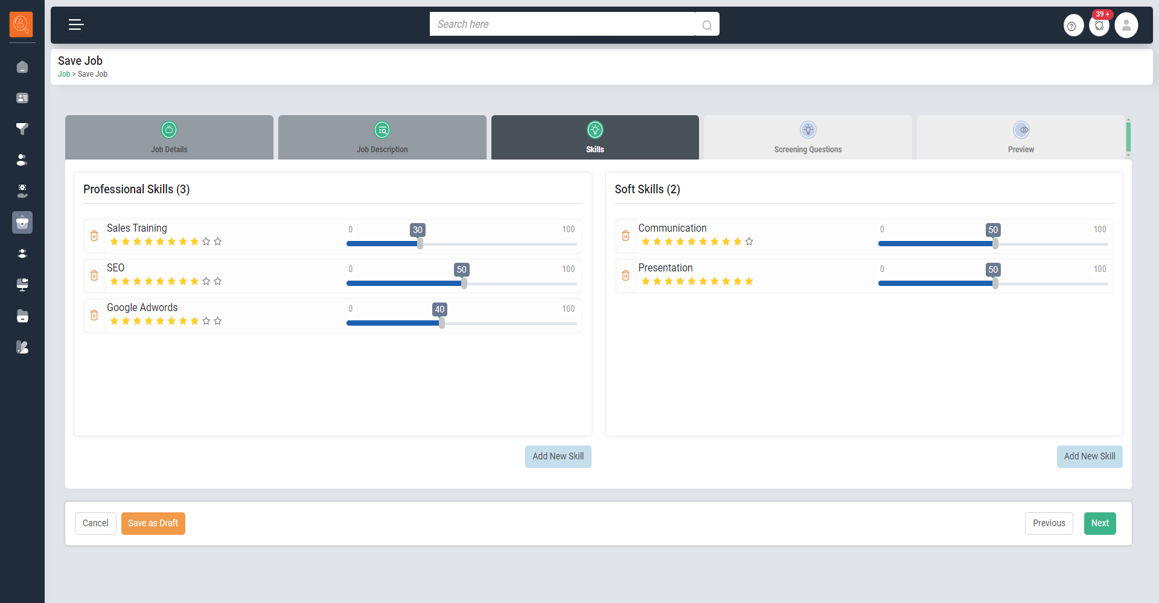The height and width of the screenshot is (603, 1159).
Task: Go to the Screening Questions tab
Action: [807, 138]
